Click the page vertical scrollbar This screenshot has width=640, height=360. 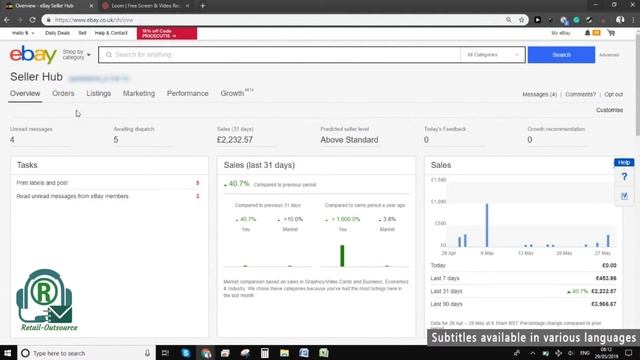tap(637, 84)
